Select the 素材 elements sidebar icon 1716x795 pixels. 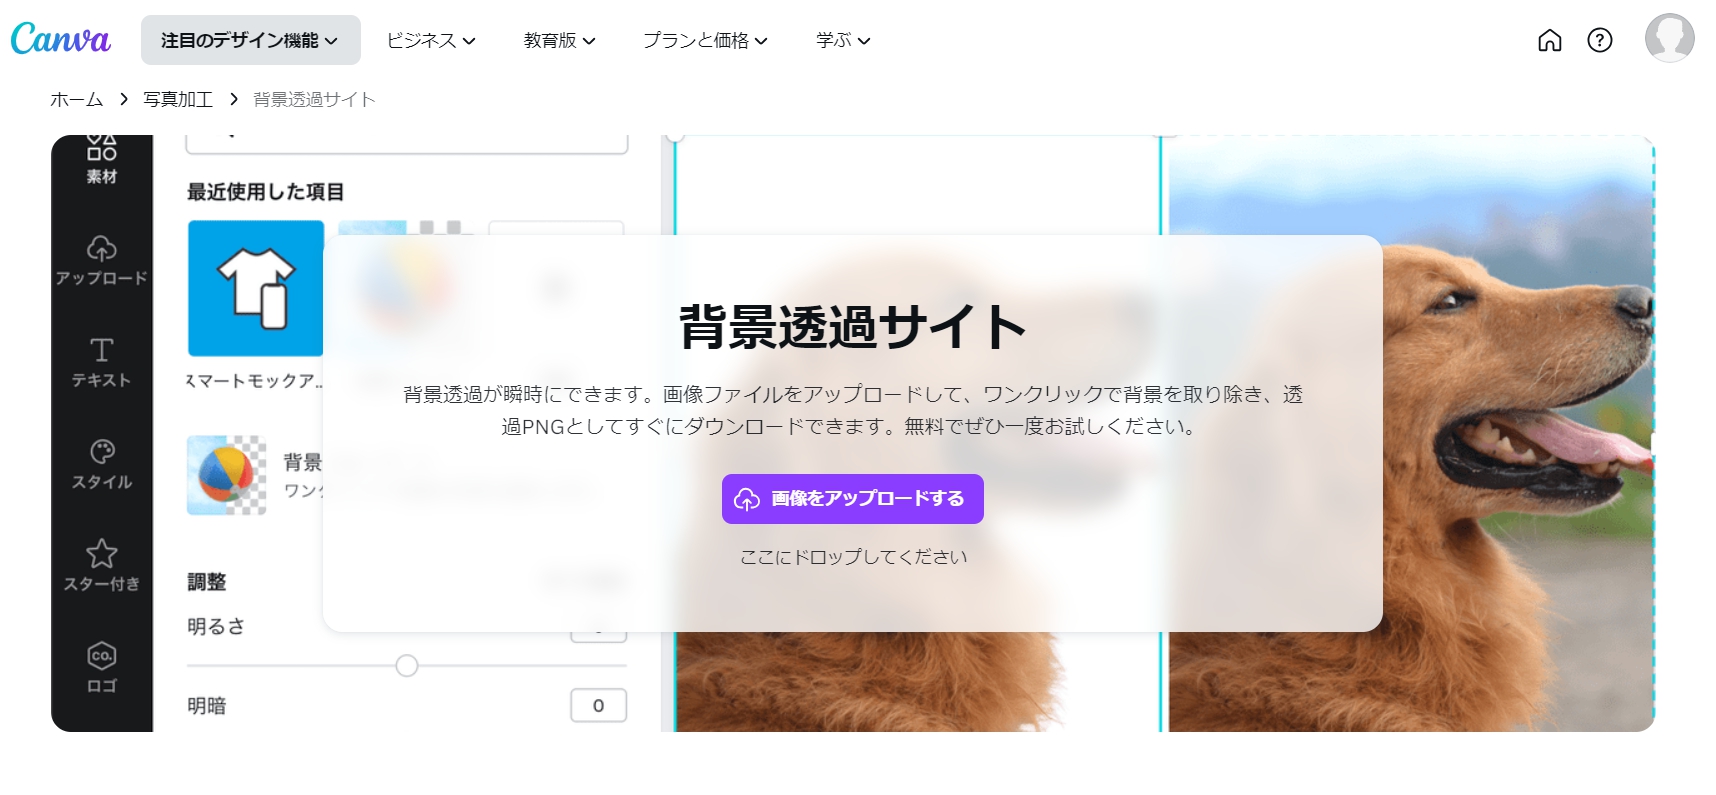(101, 160)
